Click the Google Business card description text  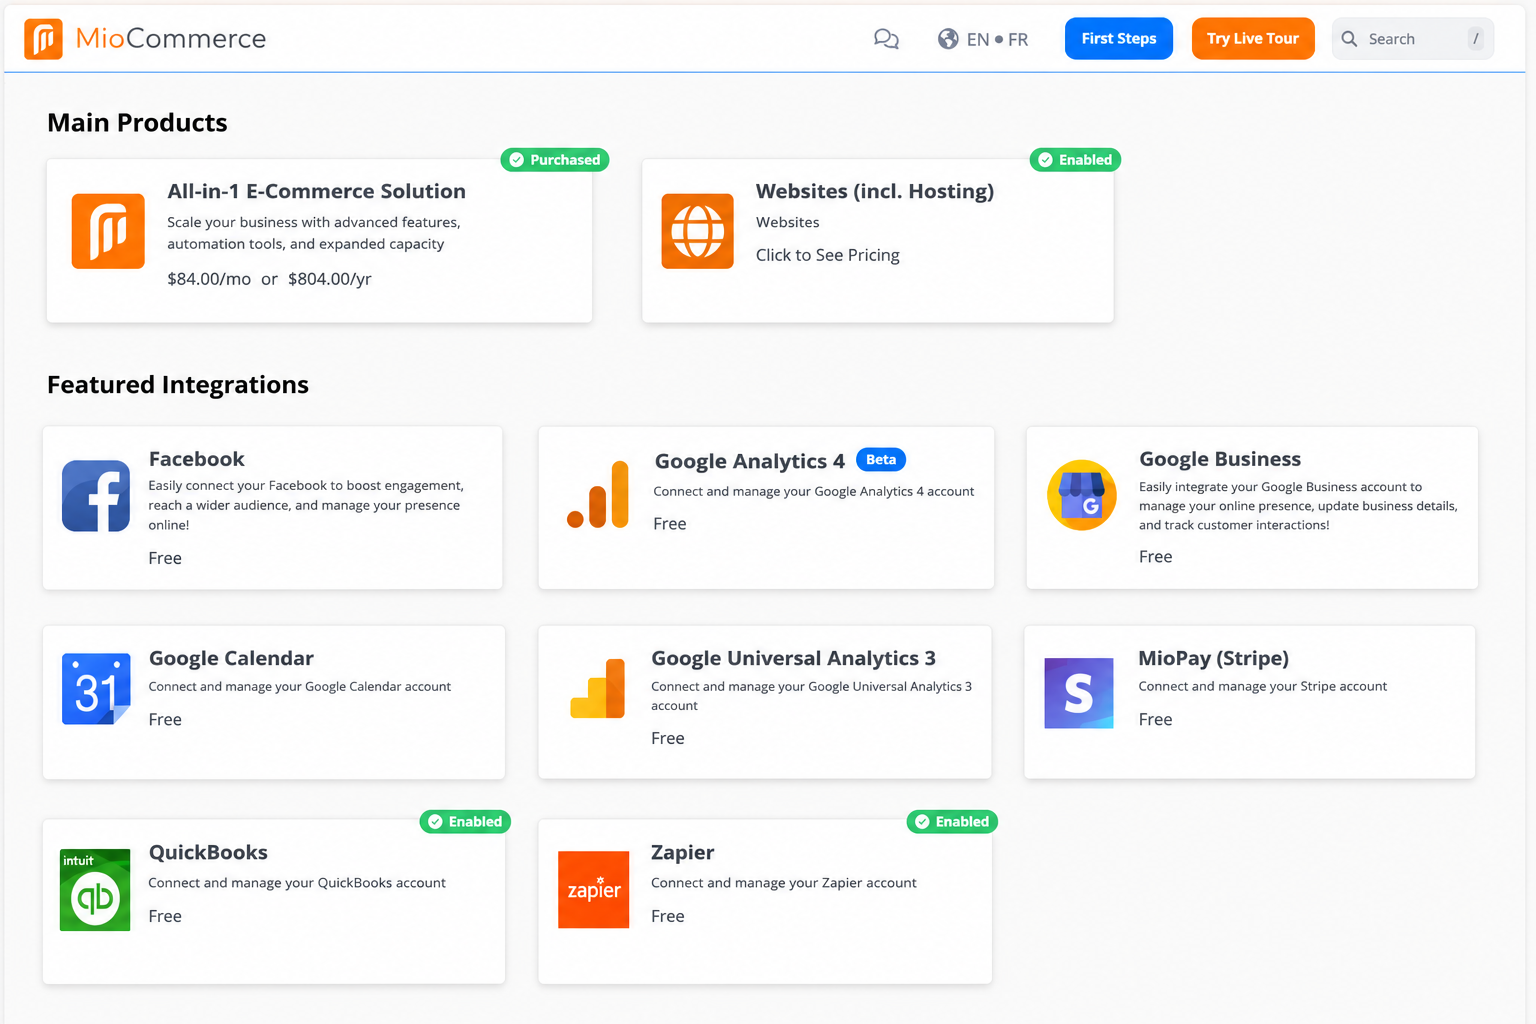tap(1298, 506)
